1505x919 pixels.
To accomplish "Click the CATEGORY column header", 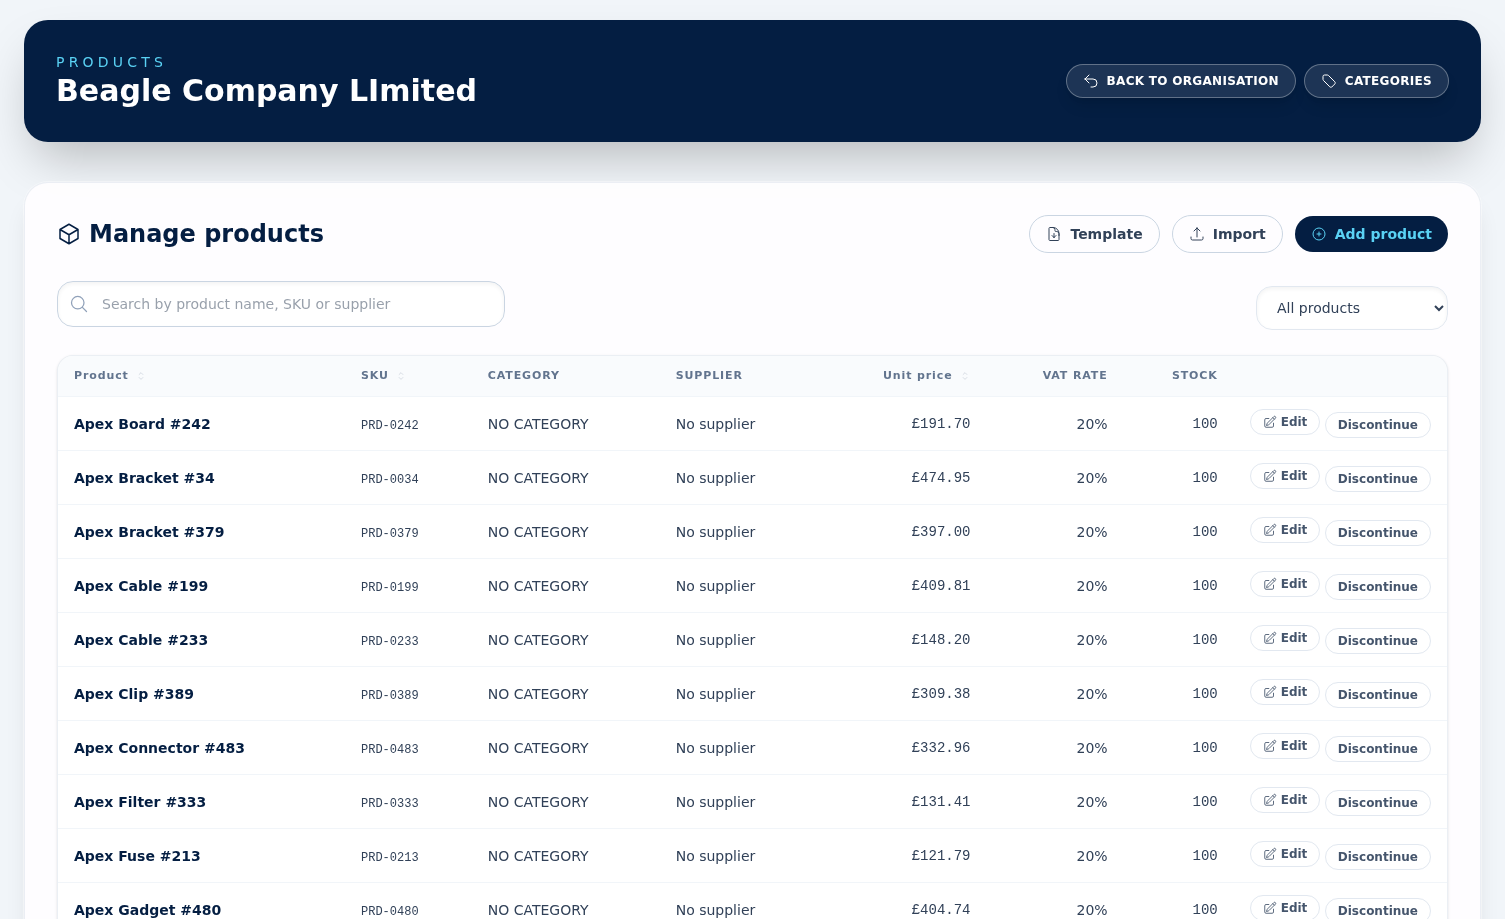I will (x=523, y=376).
